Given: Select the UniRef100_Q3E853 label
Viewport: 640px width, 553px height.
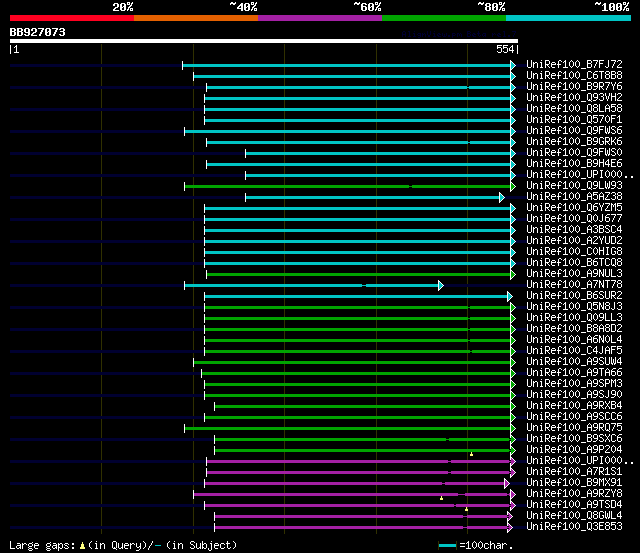Looking at the screenshot, I should tap(574, 527).
